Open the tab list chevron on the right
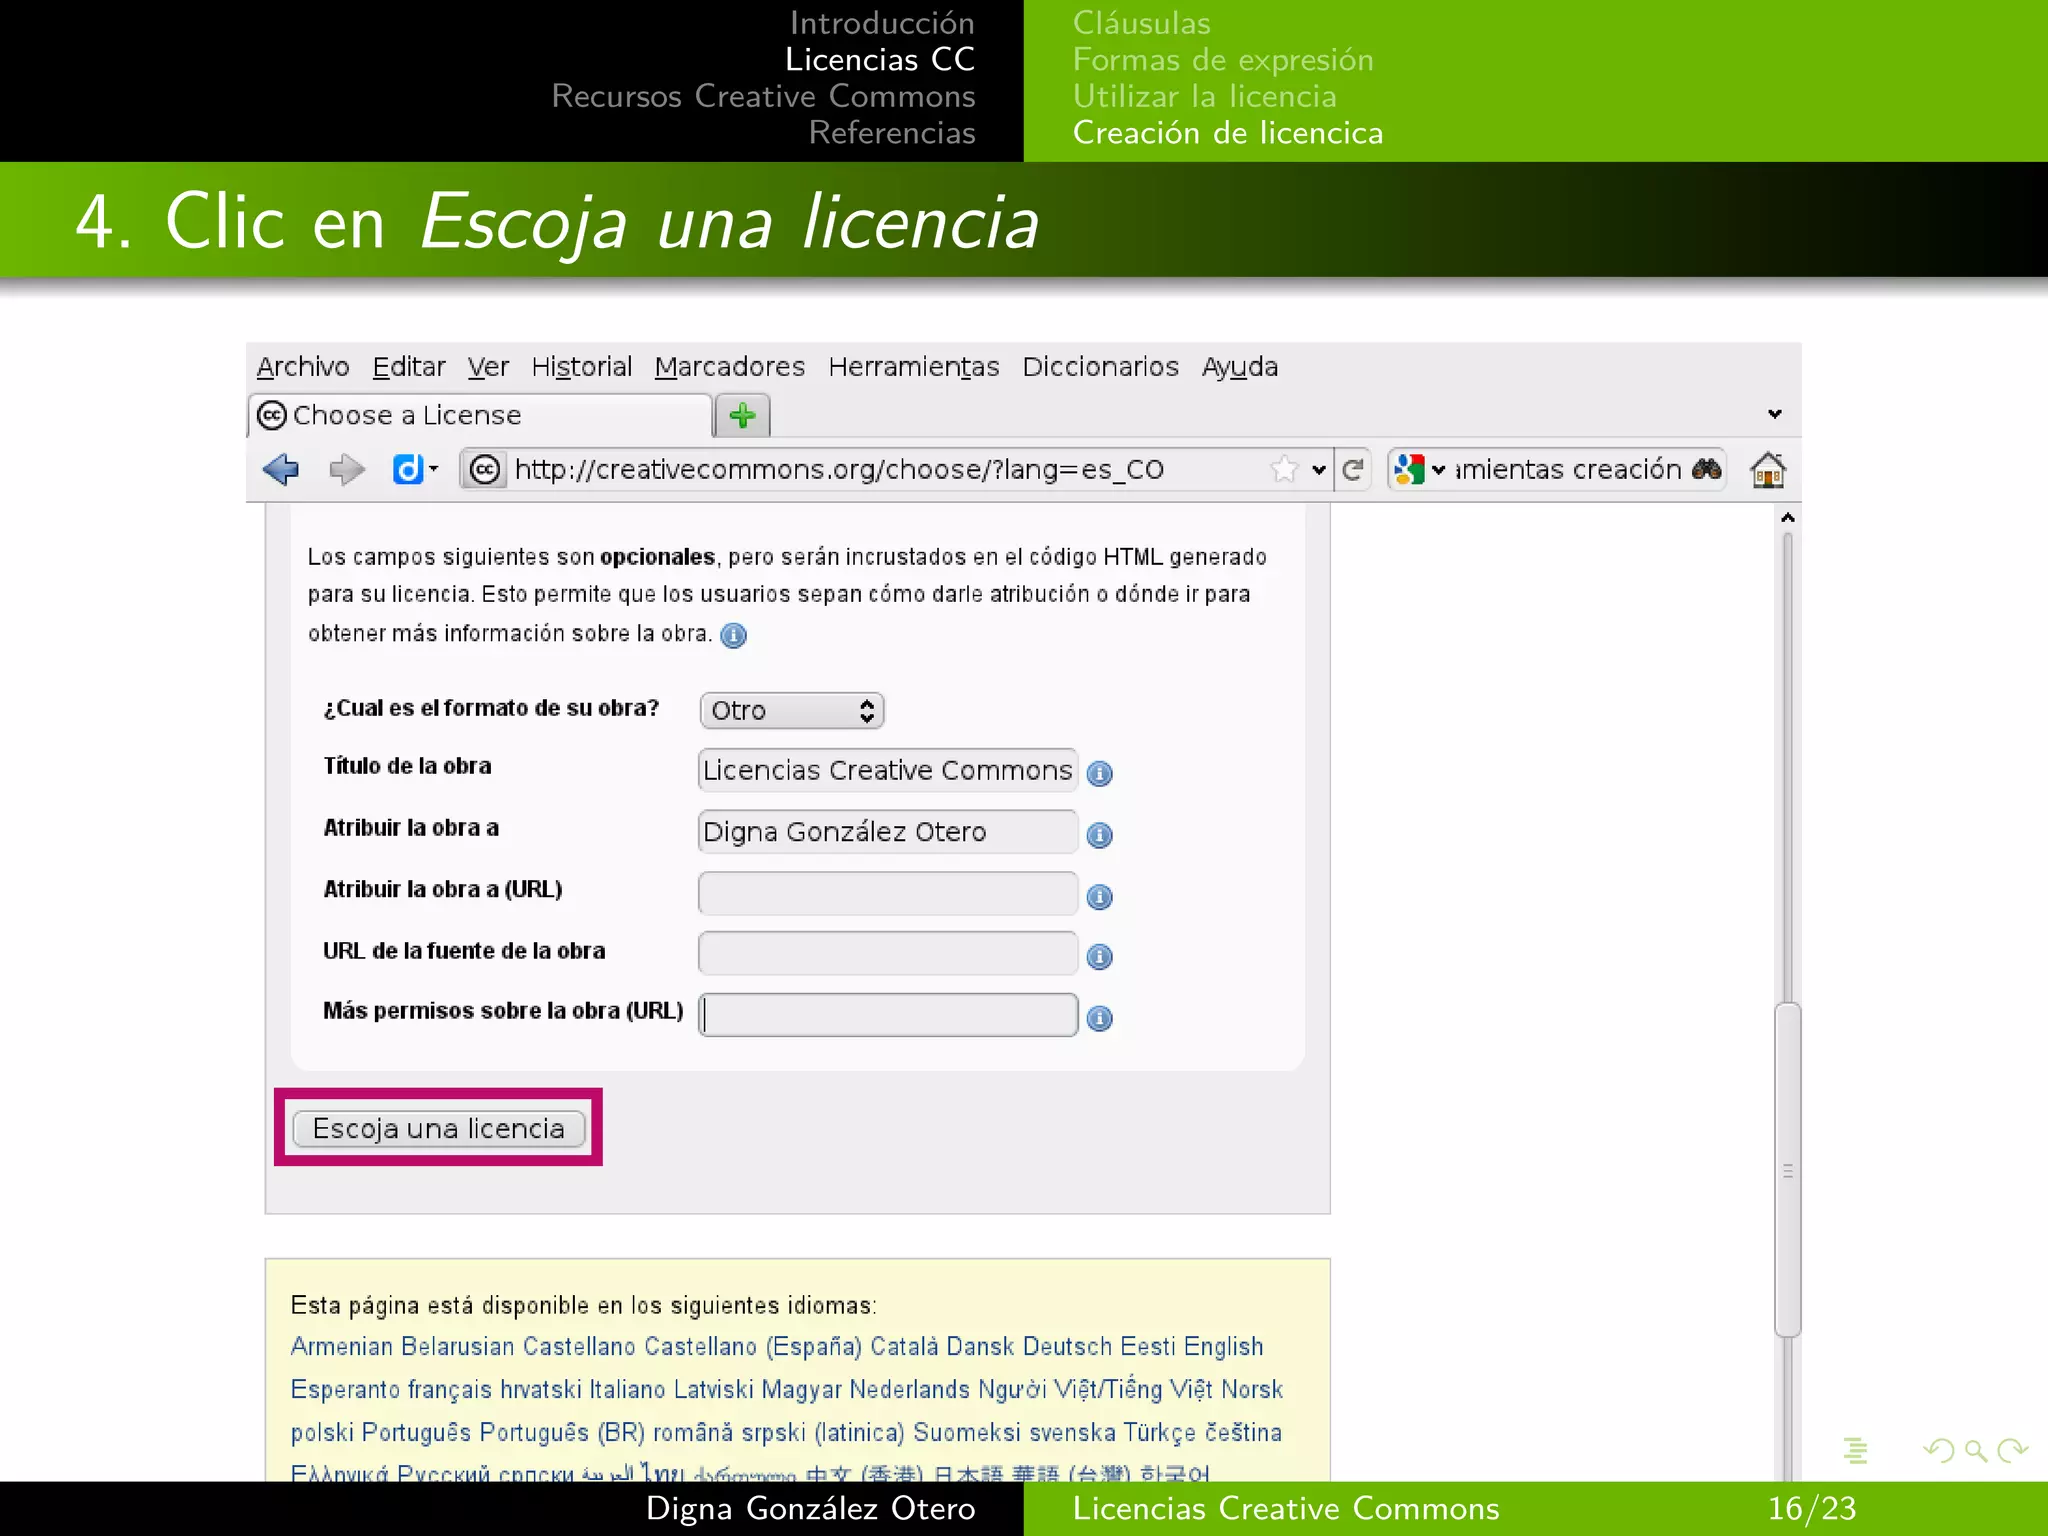 click(x=1775, y=413)
